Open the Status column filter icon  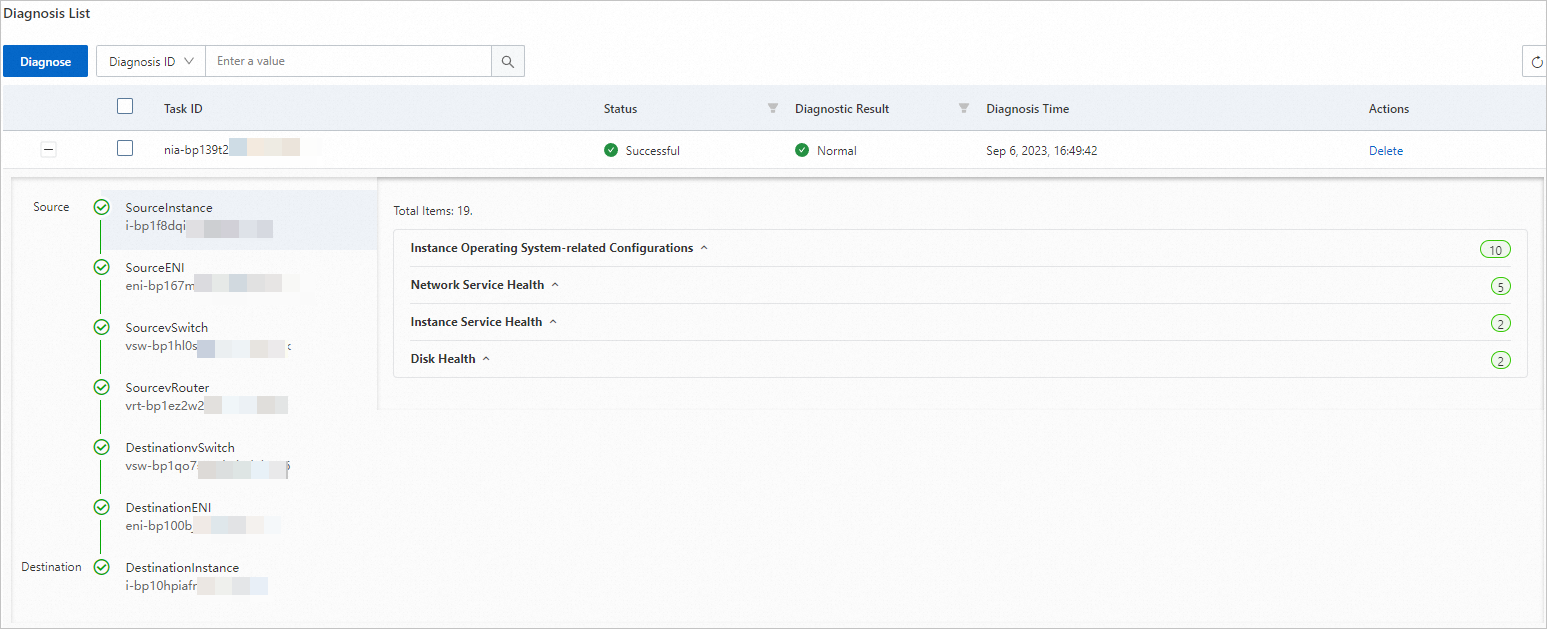(x=773, y=108)
